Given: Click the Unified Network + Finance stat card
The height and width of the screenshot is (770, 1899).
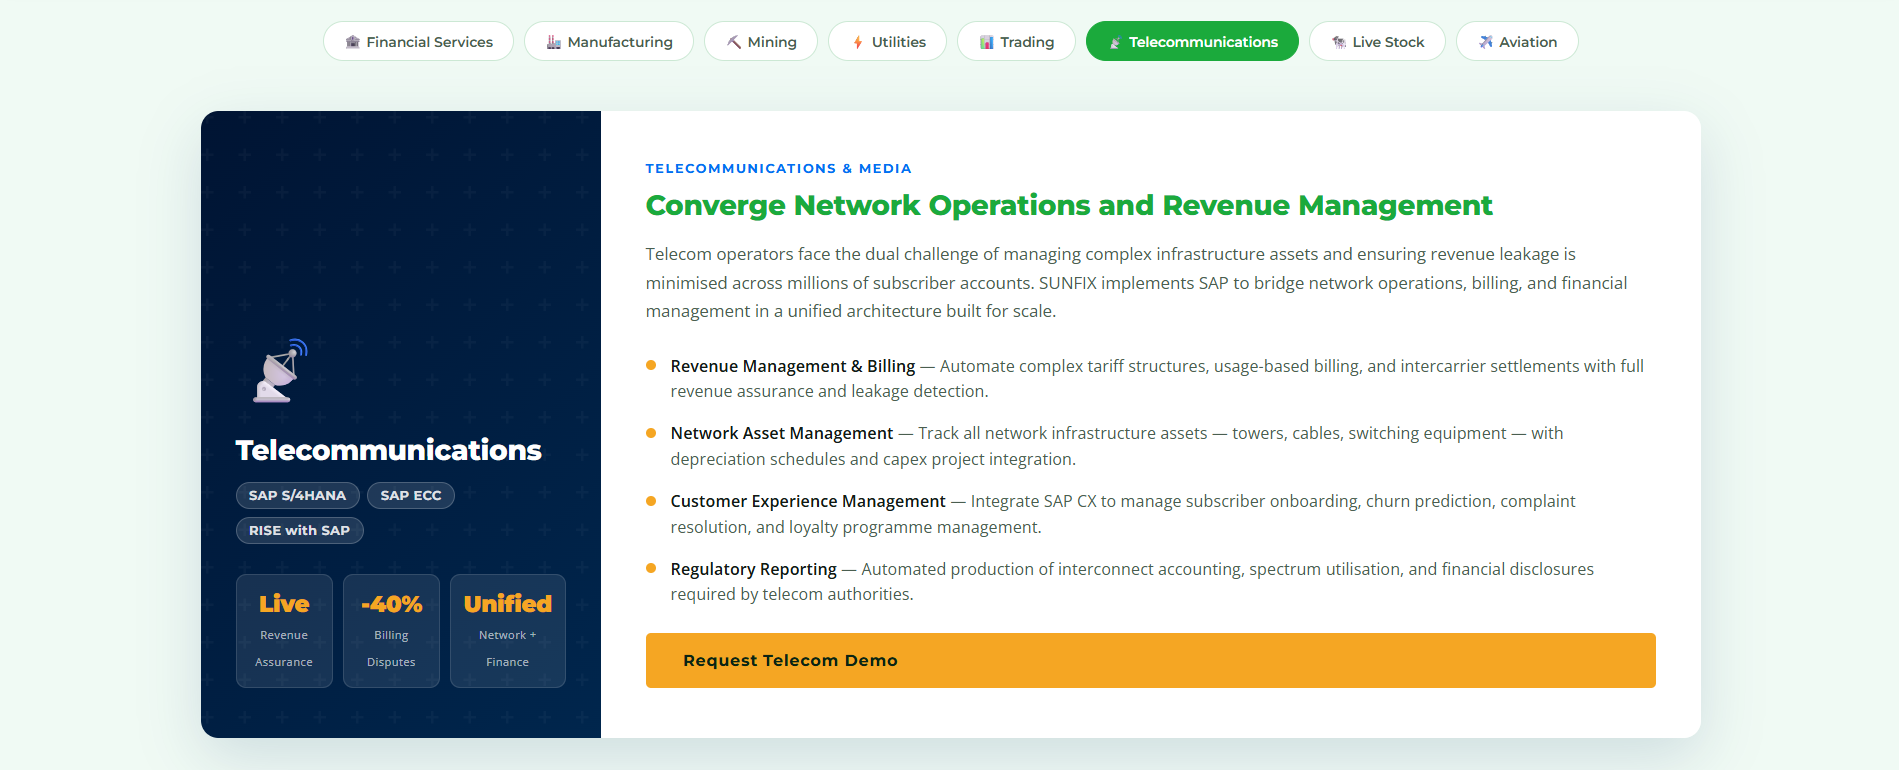Looking at the screenshot, I should pos(508,631).
